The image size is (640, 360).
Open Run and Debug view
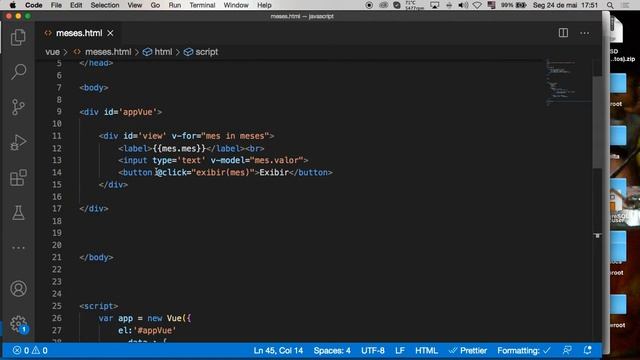[x=18, y=142]
